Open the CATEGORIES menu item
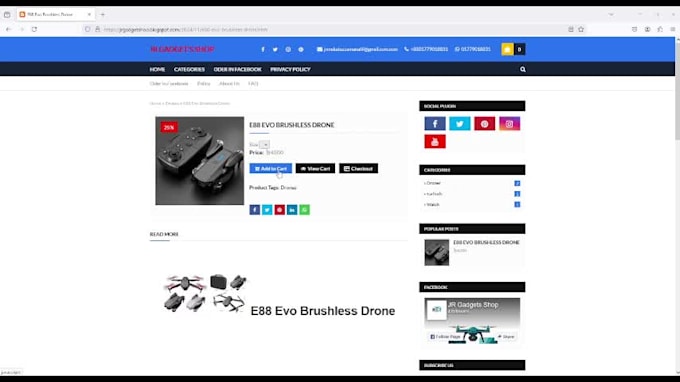680x382 pixels. click(x=189, y=69)
